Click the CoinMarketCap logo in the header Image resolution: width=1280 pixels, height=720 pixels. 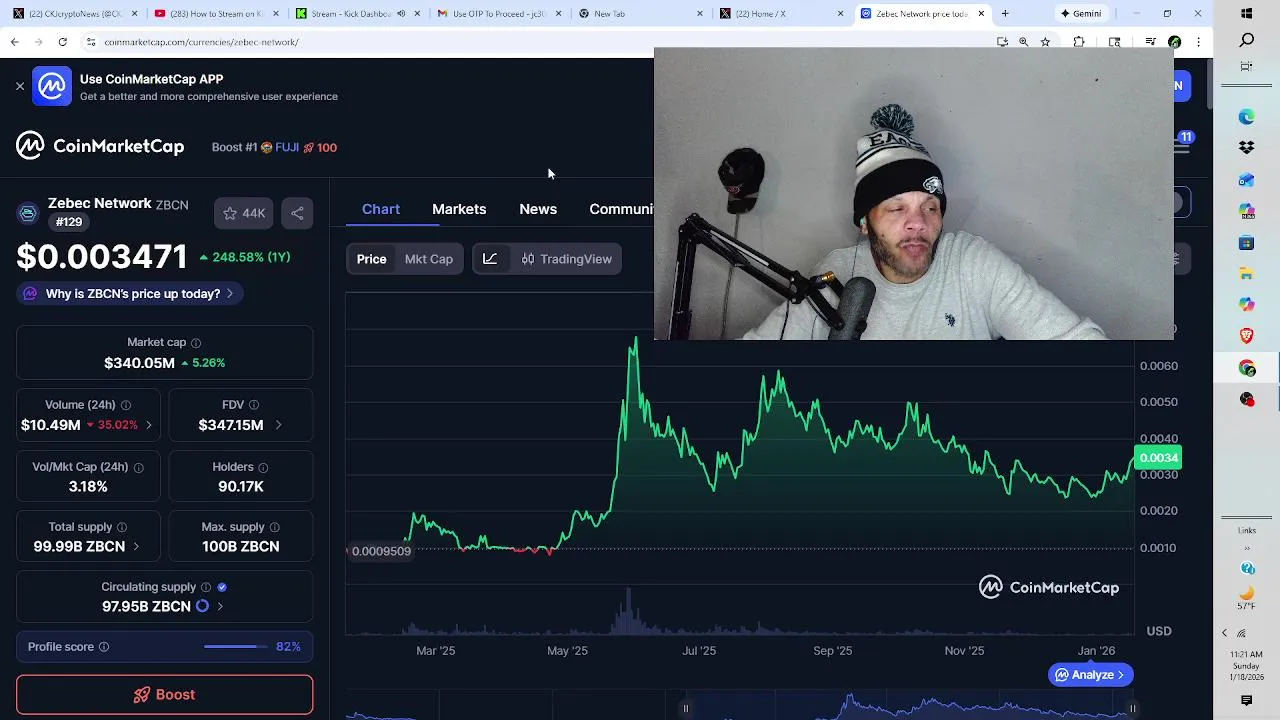[100, 146]
